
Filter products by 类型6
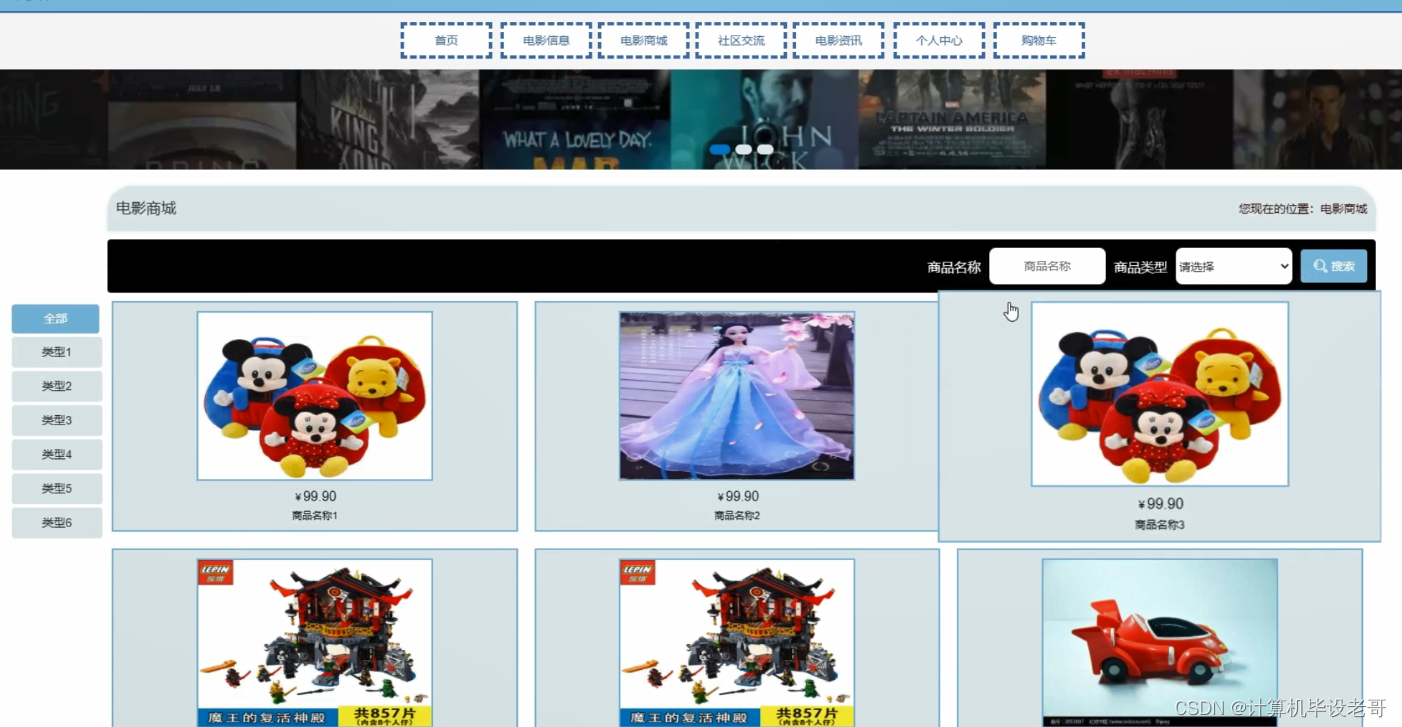pos(57,522)
